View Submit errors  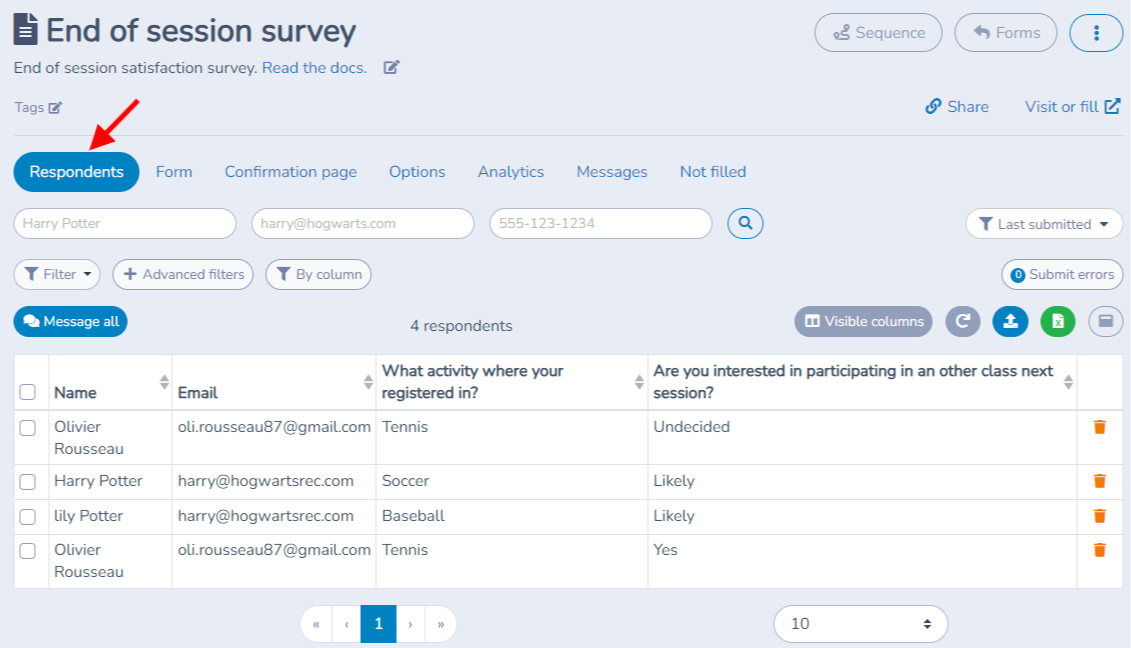[x=1062, y=274]
